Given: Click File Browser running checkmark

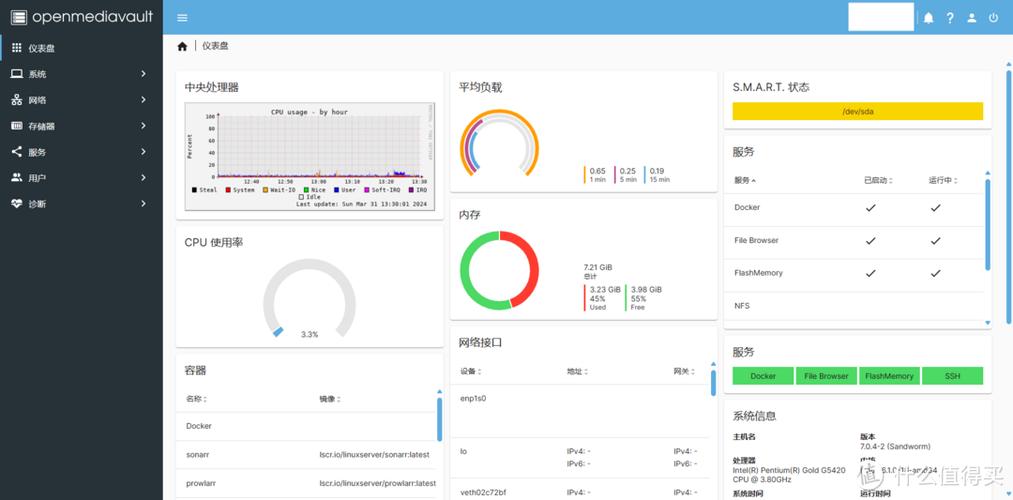Looking at the screenshot, I should click(935, 240).
